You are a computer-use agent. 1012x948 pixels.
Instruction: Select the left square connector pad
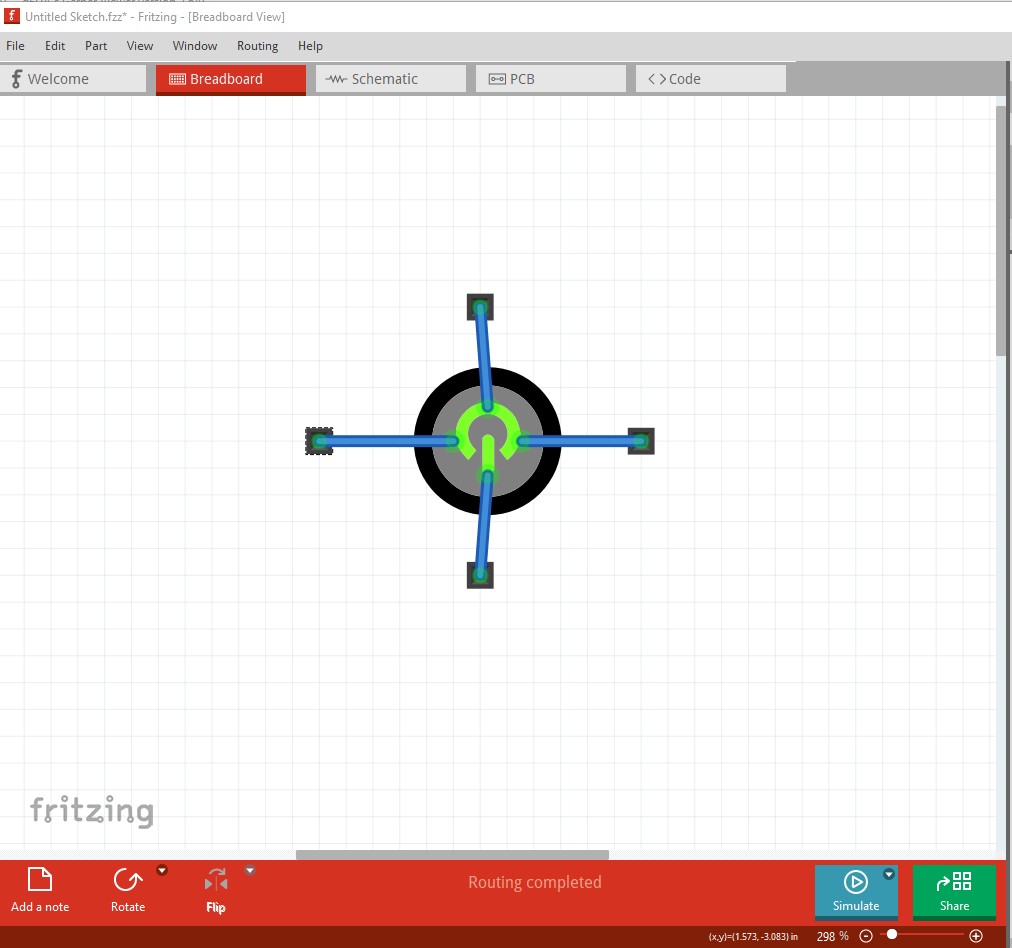pyautogui.click(x=319, y=441)
